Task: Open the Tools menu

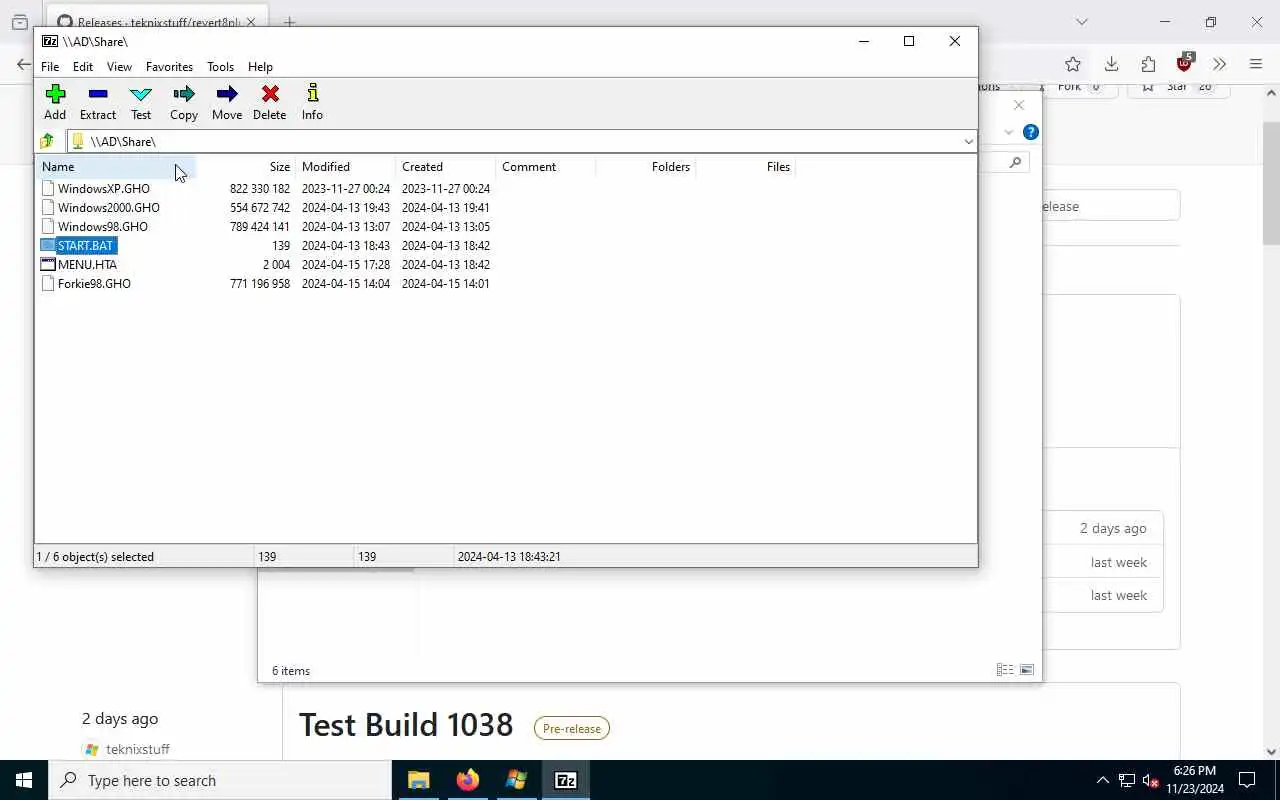Action: click(x=220, y=67)
